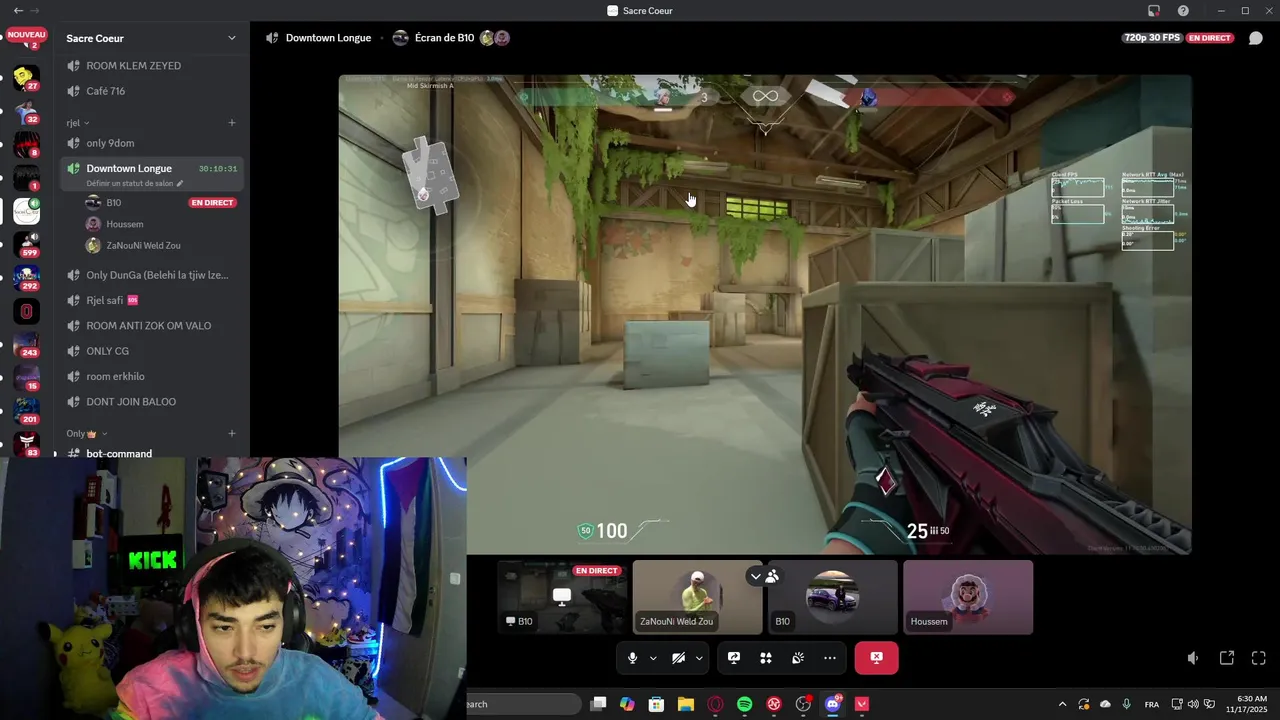
Task: Click the share screen icon
Action: tap(734, 658)
